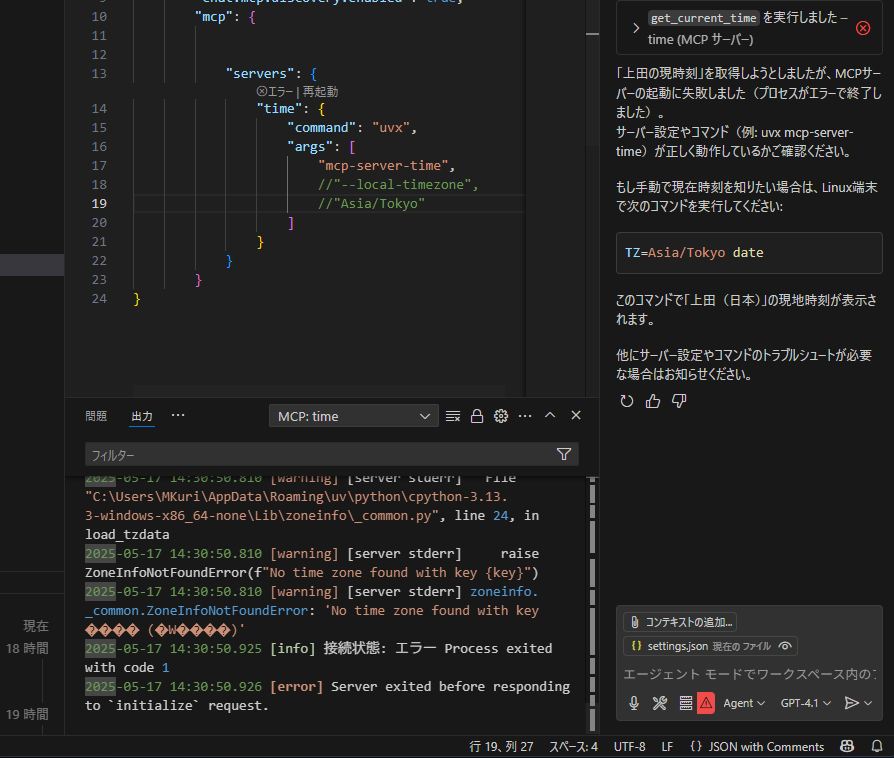Change file encoding UTF-8
Image resolution: width=894 pixels, height=758 pixels.
[x=629, y=747]
